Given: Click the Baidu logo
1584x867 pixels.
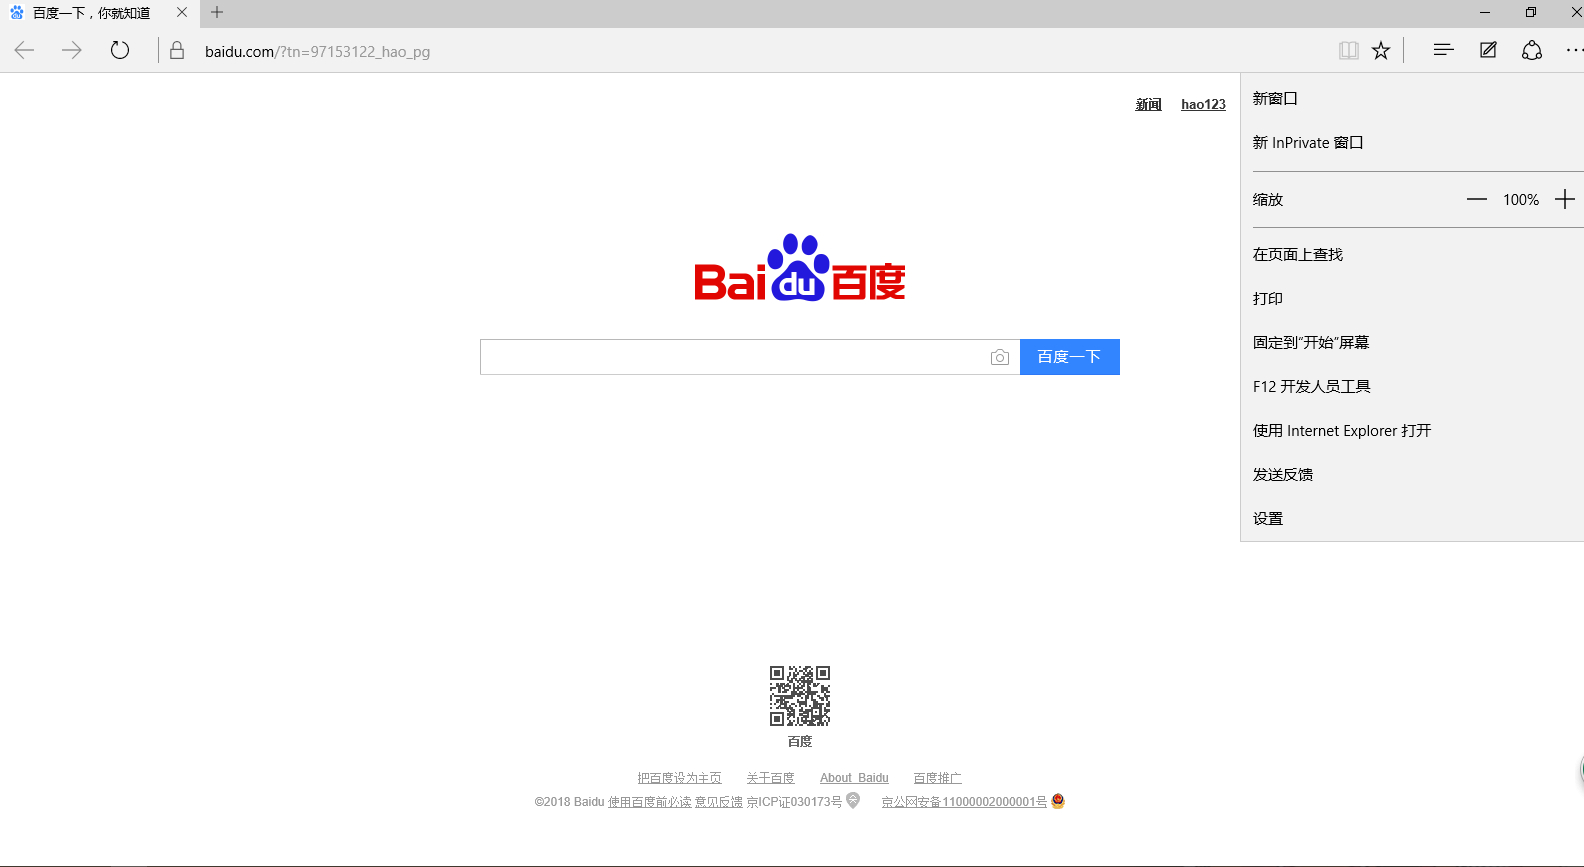Looking at the screenshot, I should (800, 268).
